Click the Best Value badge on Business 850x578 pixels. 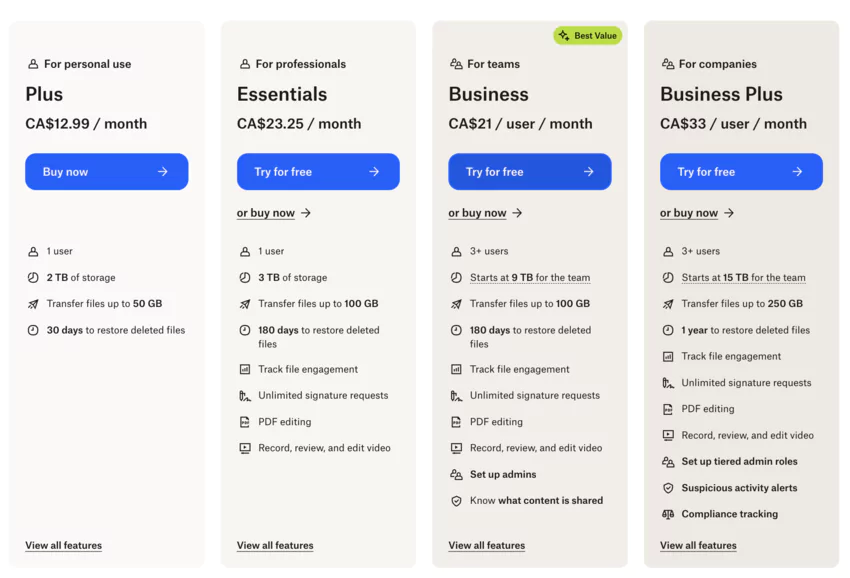click(x=587, y=34)
